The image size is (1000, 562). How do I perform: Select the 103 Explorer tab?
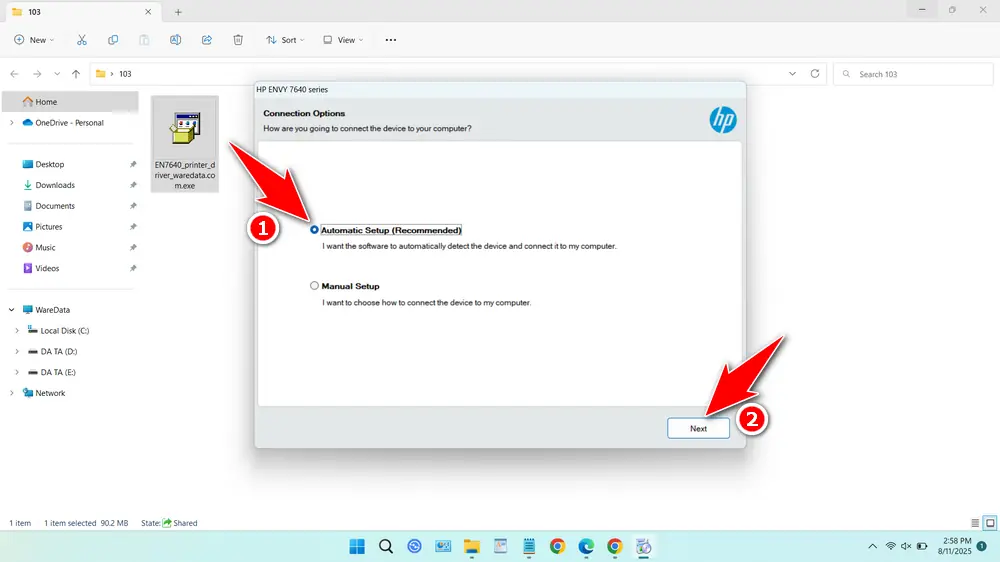[82, 11]
